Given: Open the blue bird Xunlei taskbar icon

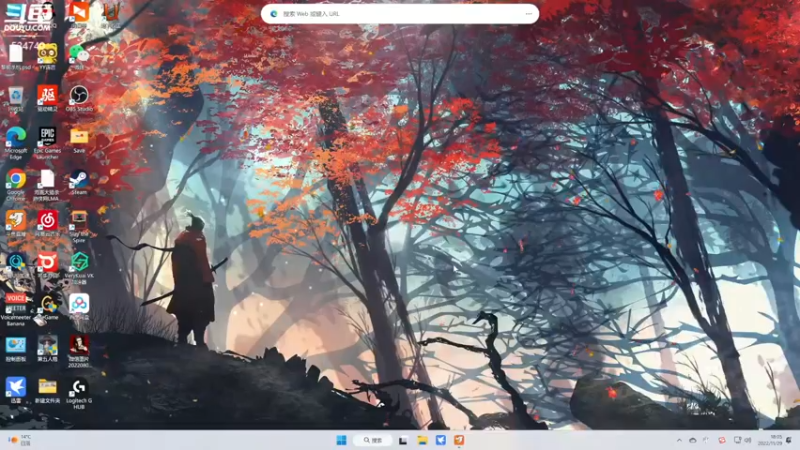Looking at the screenshot, I should click(441, 440).
